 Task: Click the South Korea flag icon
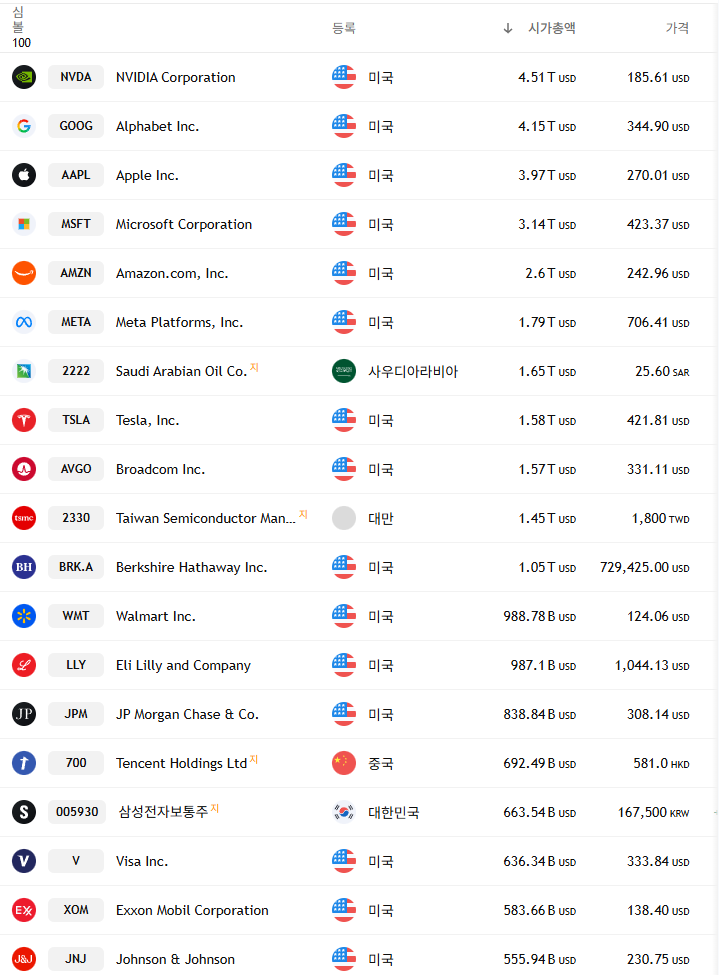tap(344, 812)
